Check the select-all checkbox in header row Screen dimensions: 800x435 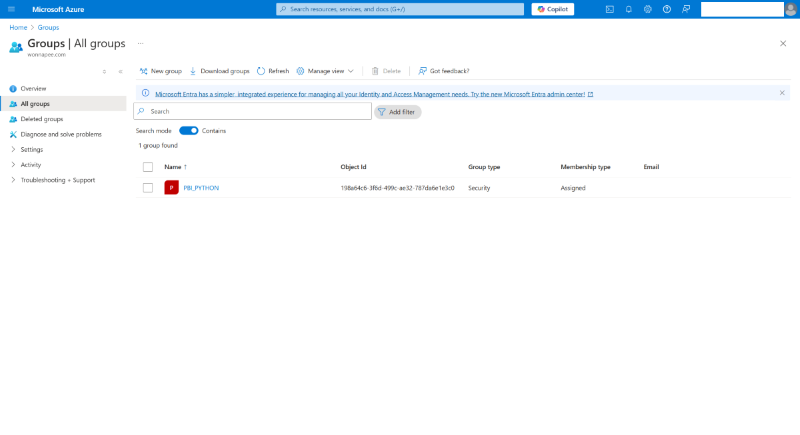click(x=148, y=167)
